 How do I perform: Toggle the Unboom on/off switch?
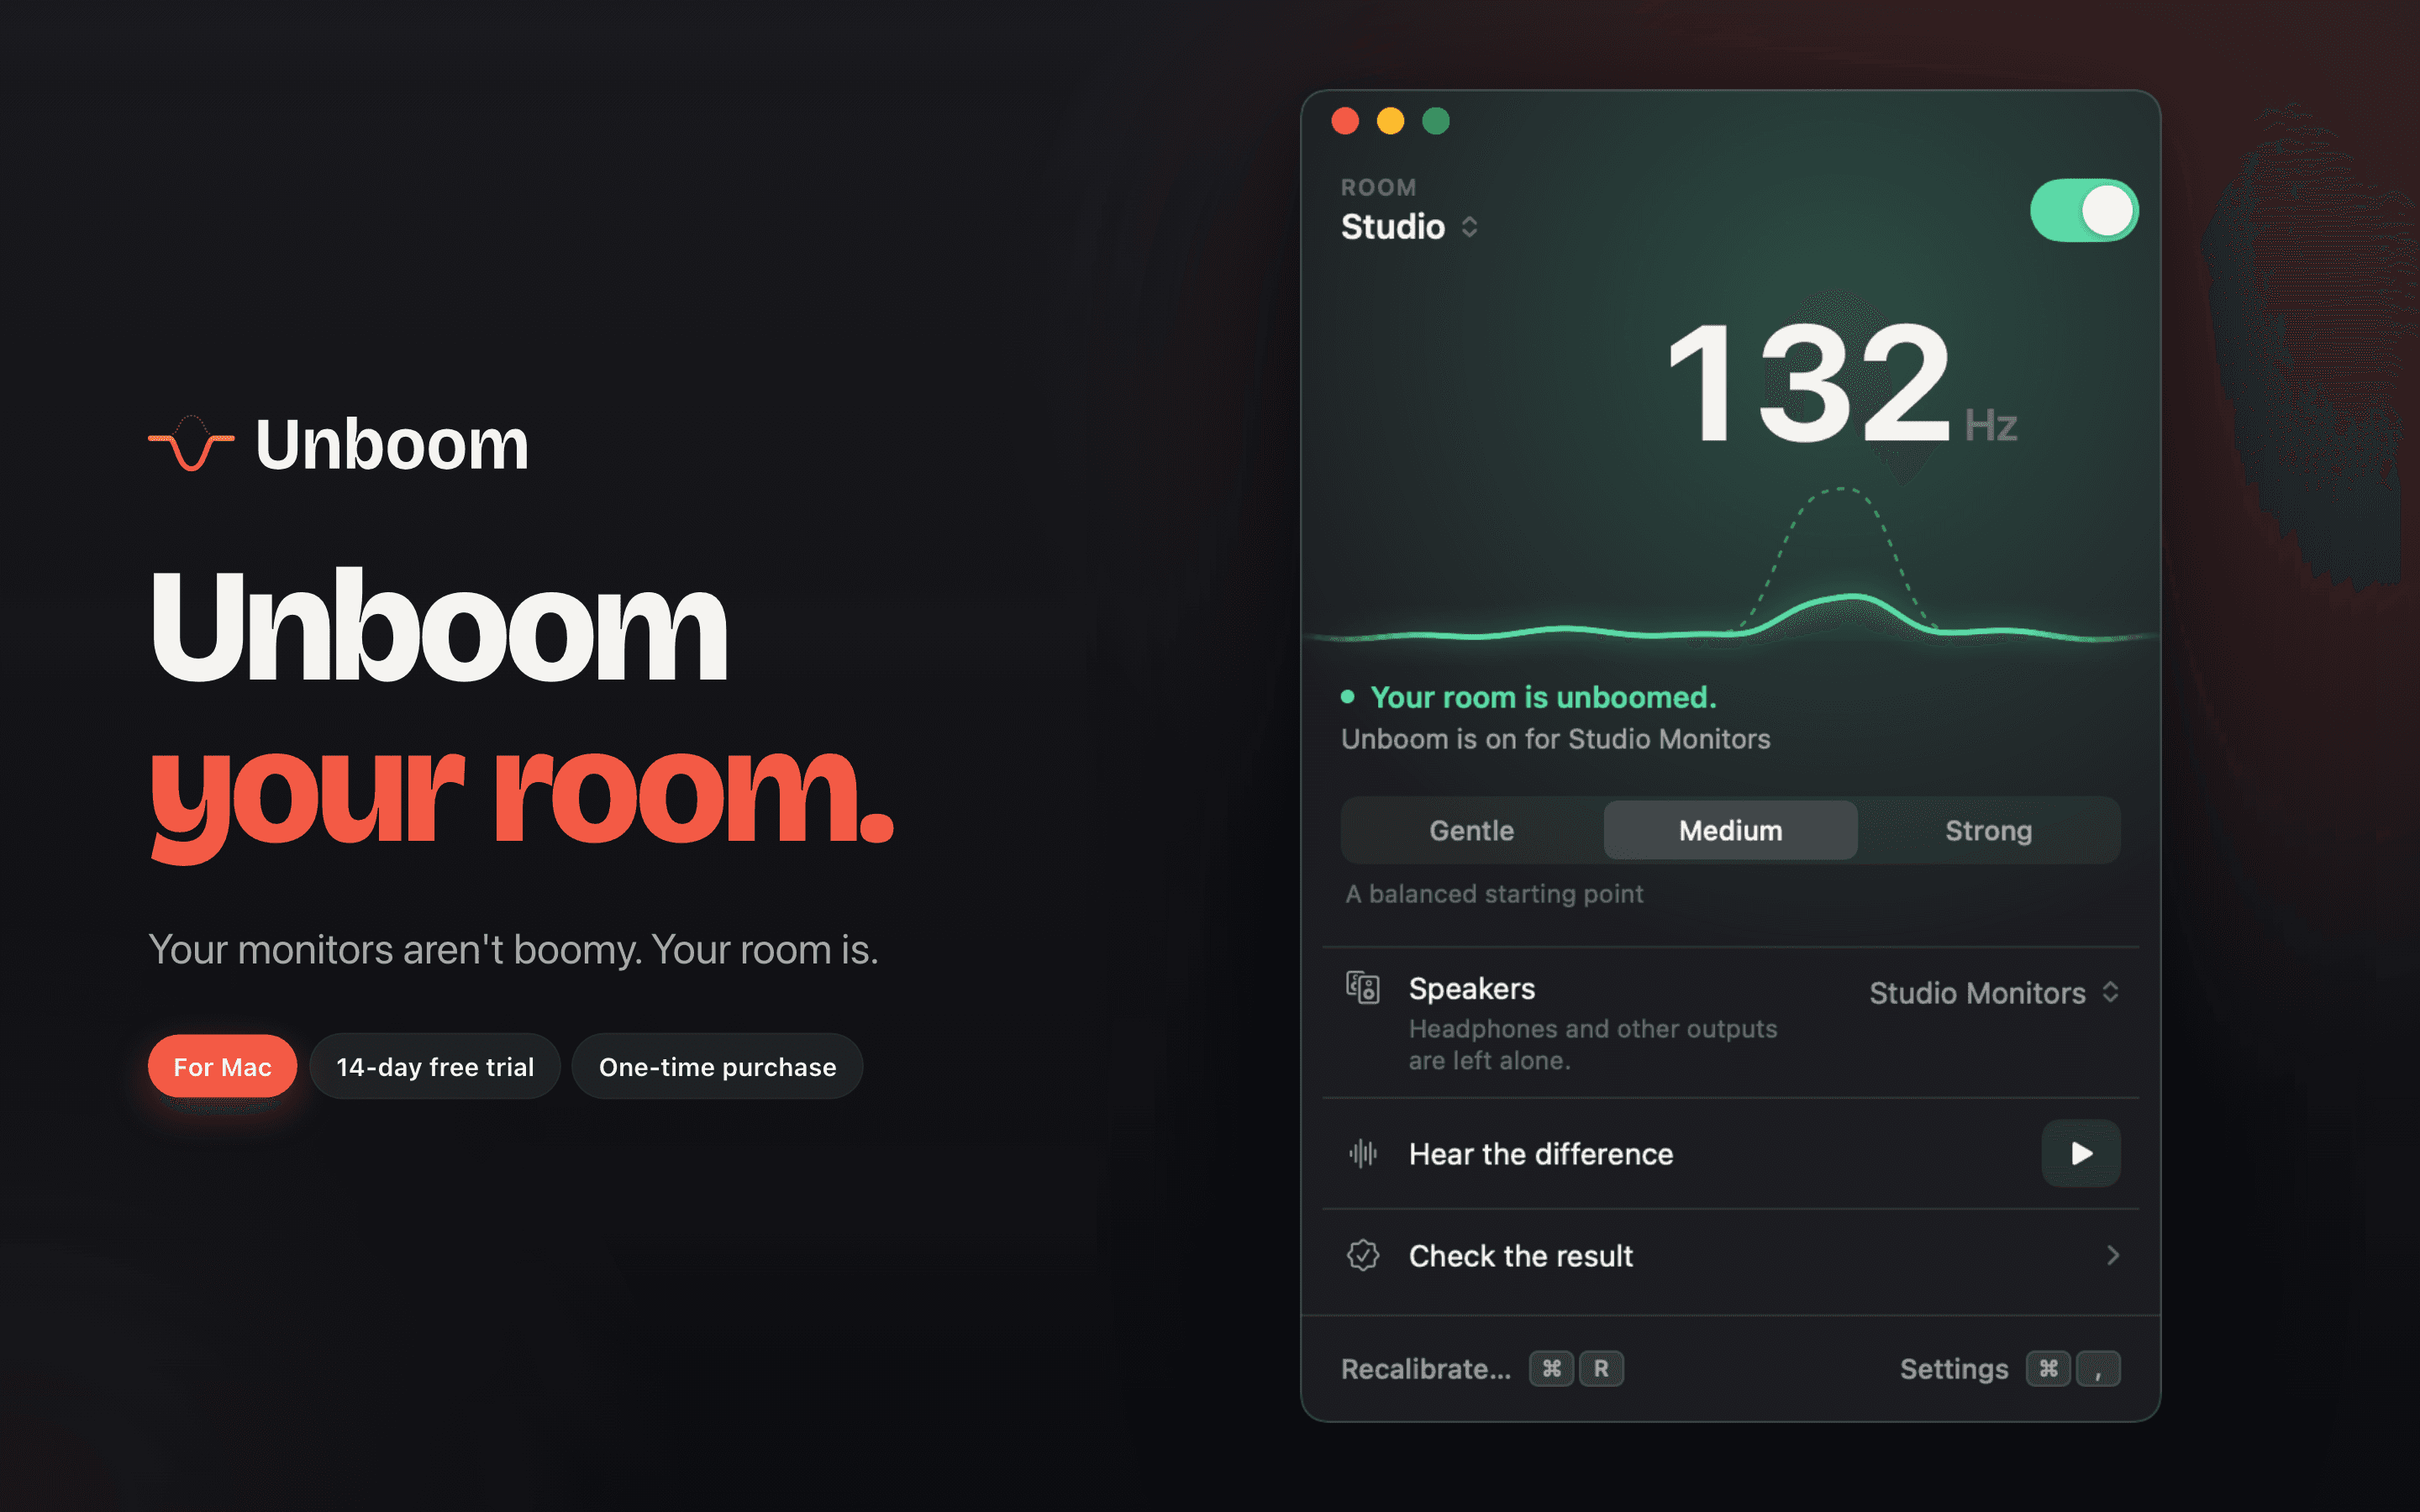(2084, 211)
